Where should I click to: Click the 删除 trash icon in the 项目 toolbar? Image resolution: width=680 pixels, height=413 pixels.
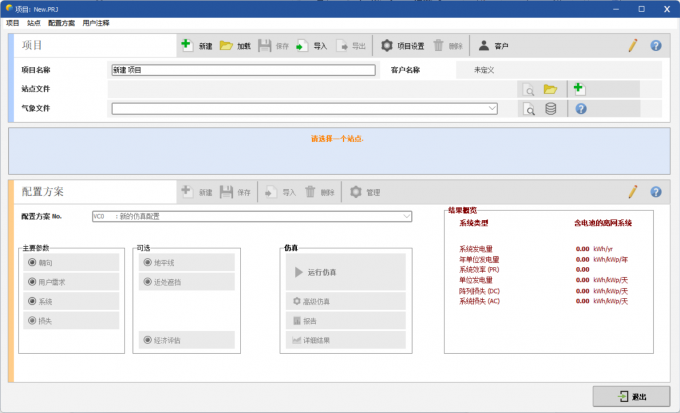pyautogui.click(x=438, y=45)
